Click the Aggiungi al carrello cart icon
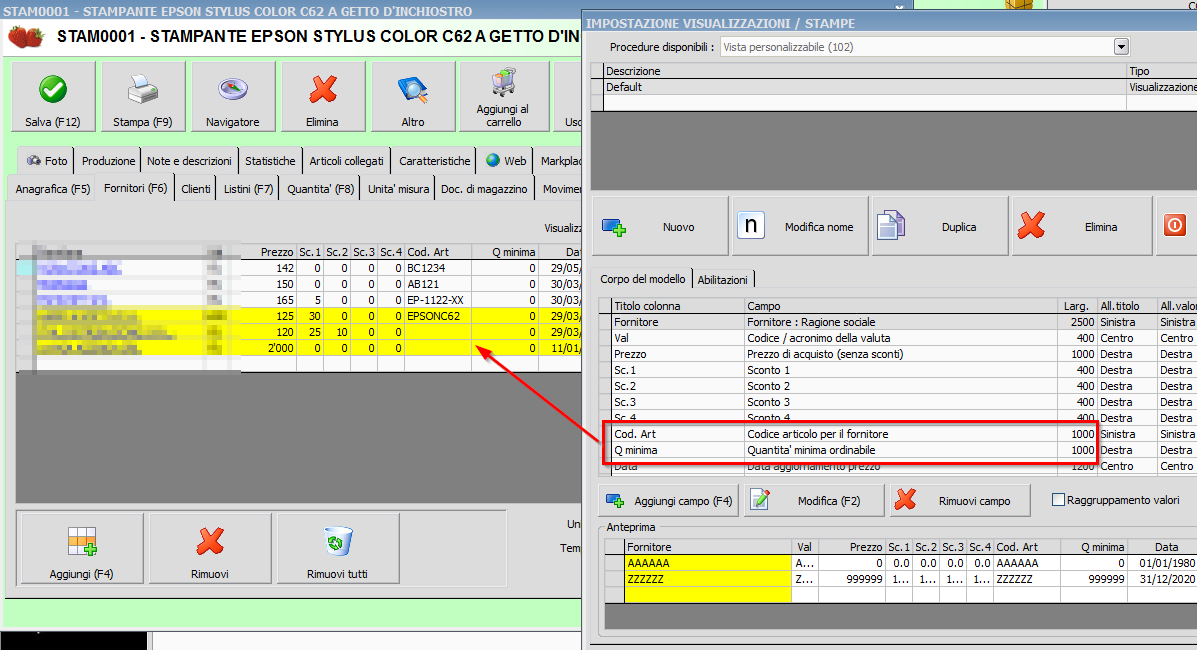The width and height of the screenshot is (1197, 650). (504, 82)
